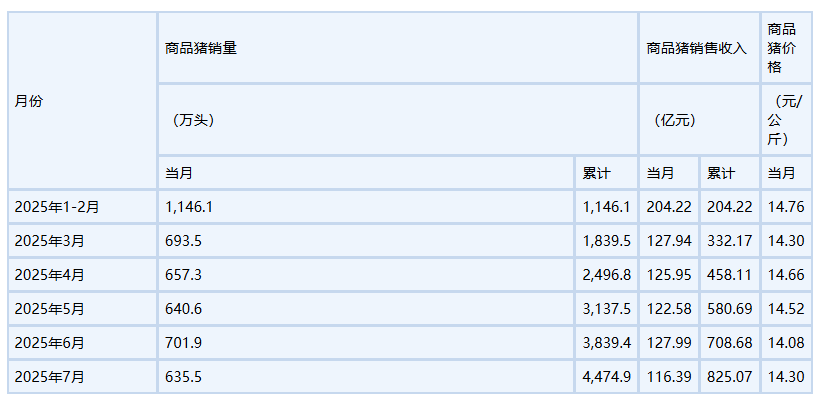Image resolution: width=825 pixels, height=399 pixels.
Task: Select the 商品猪销量 header cell
Action: (x=398, y=48)
